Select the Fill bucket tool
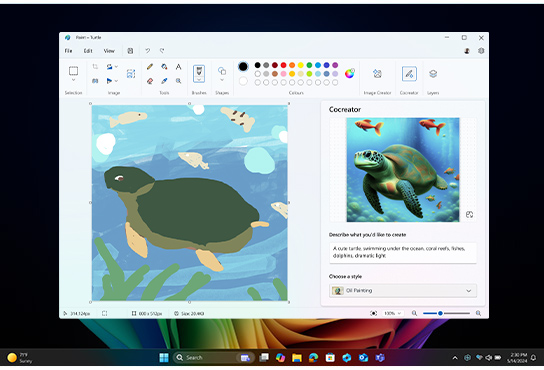Image resolution: width=544 pixels, height=370 pixels. point(164,66)
